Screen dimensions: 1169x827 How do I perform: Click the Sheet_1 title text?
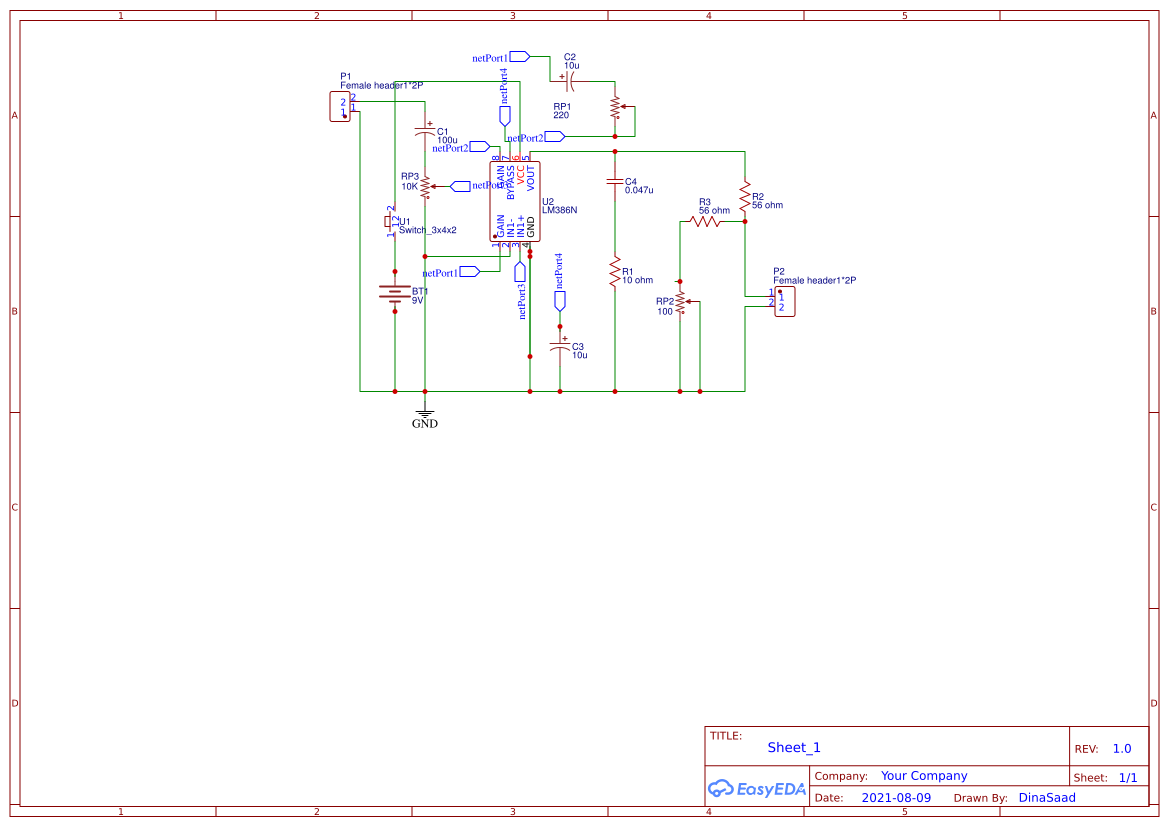pos(793,747)
